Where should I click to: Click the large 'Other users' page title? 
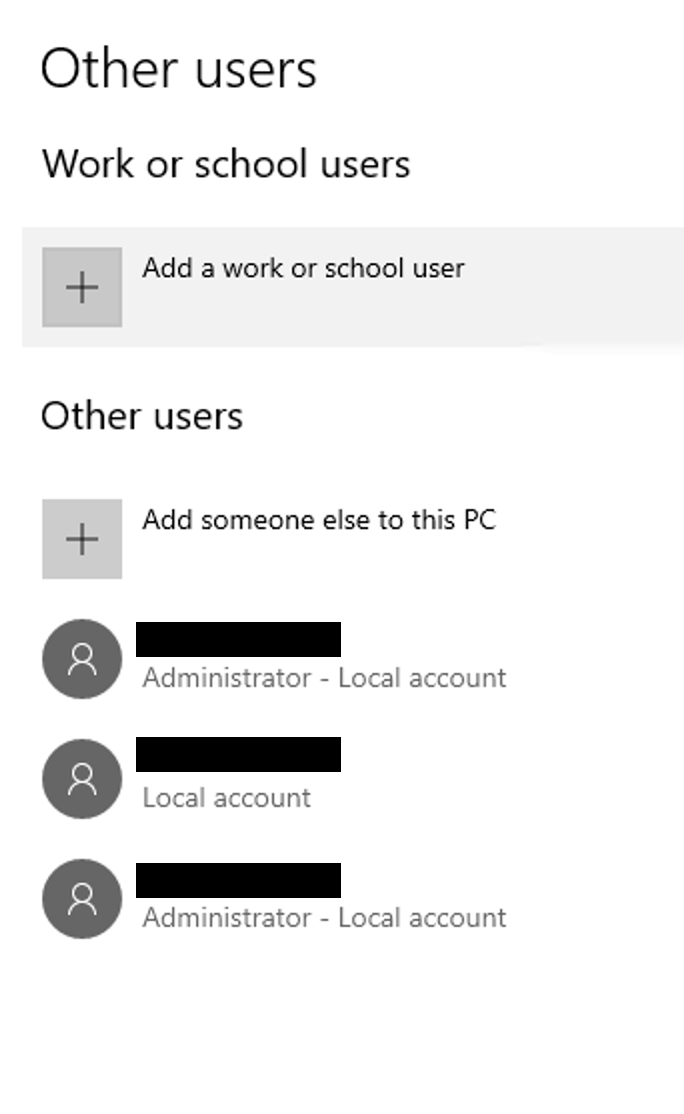coord(179,70)
